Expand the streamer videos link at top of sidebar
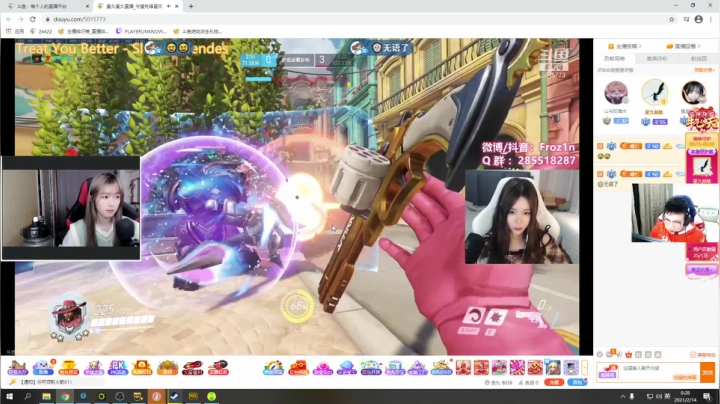720x404 pixels. pos(625,46)
